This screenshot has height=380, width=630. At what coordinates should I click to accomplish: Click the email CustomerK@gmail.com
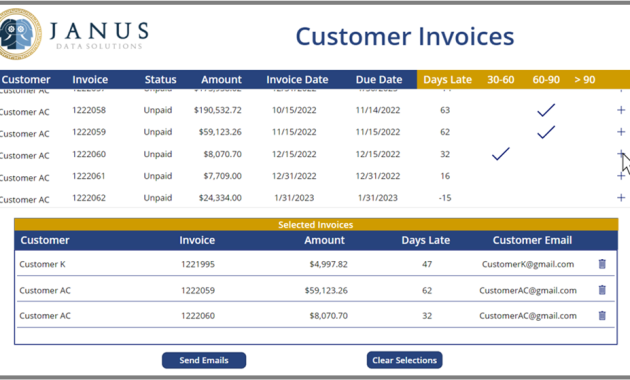click(528, 264)
